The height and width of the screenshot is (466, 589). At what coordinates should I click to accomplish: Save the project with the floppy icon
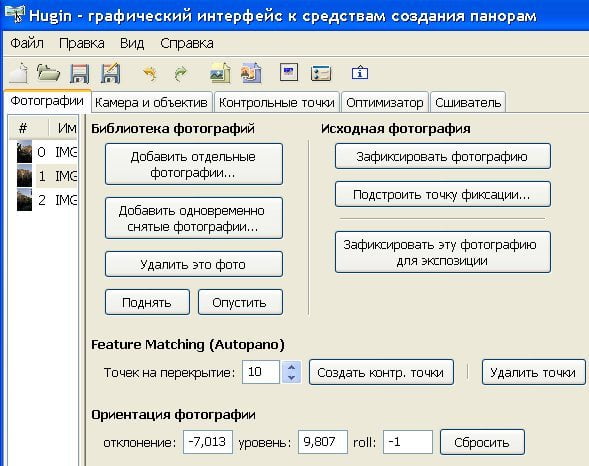click(80, 73)
